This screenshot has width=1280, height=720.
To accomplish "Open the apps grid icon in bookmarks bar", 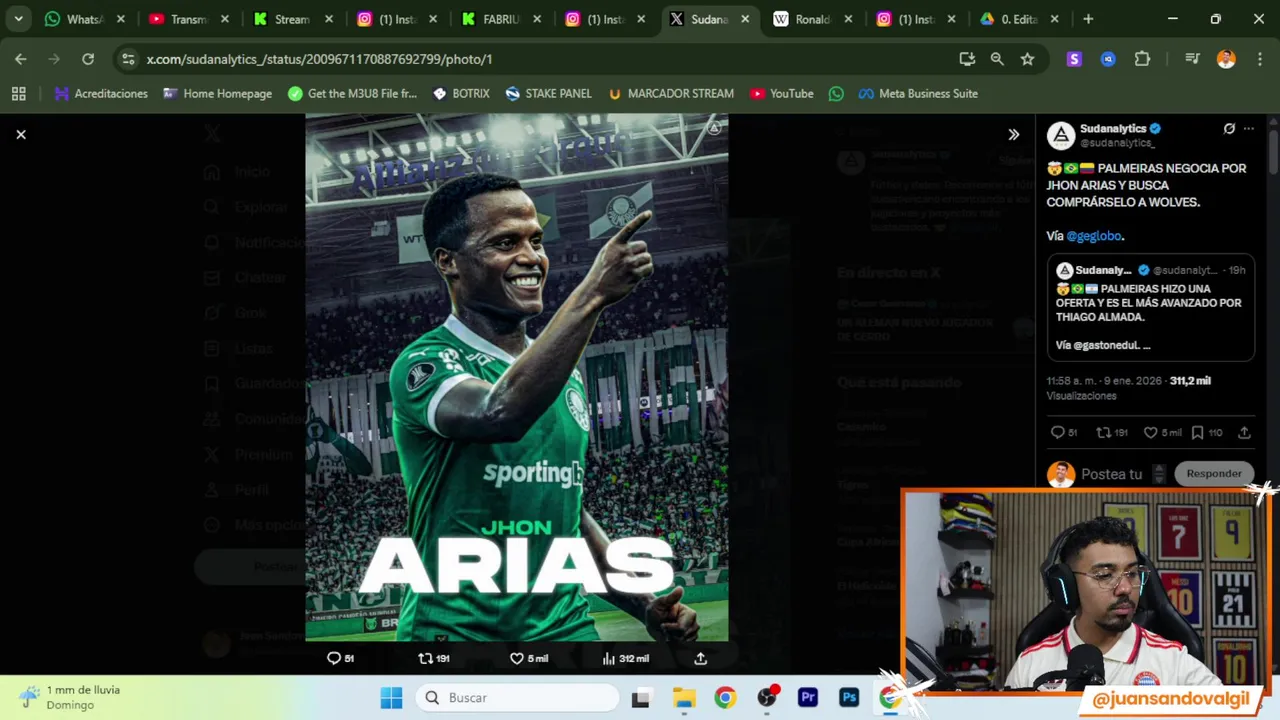I will click(x=18, y=94).
